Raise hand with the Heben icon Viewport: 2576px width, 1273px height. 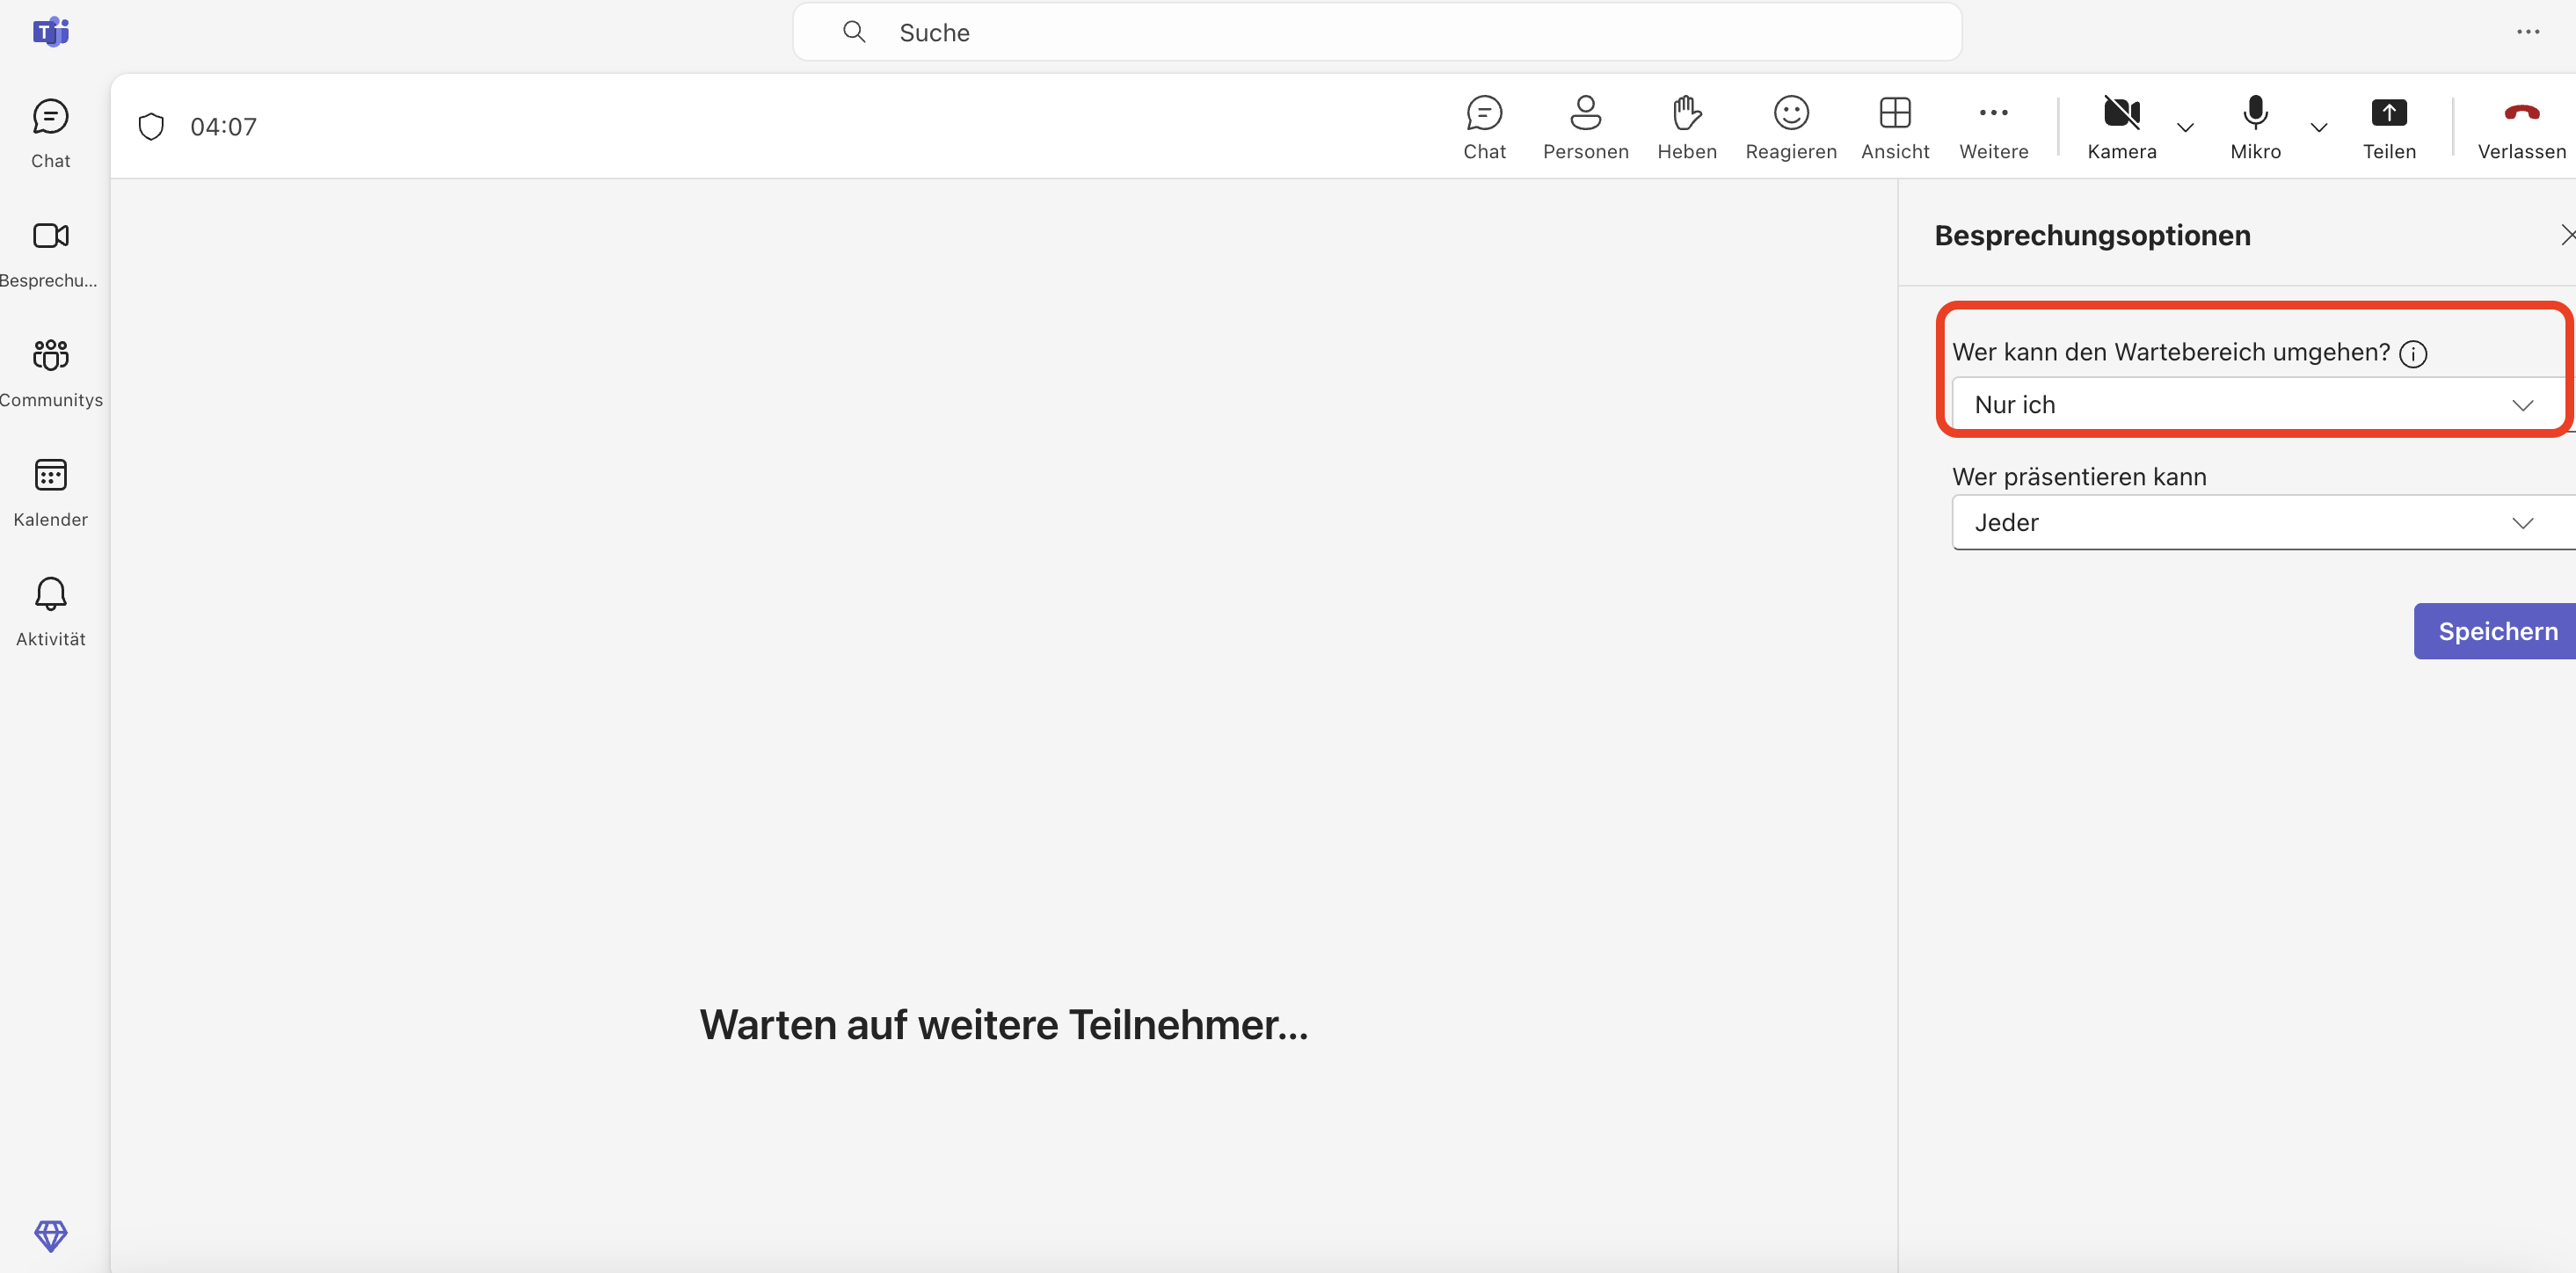coord(1687,126)
